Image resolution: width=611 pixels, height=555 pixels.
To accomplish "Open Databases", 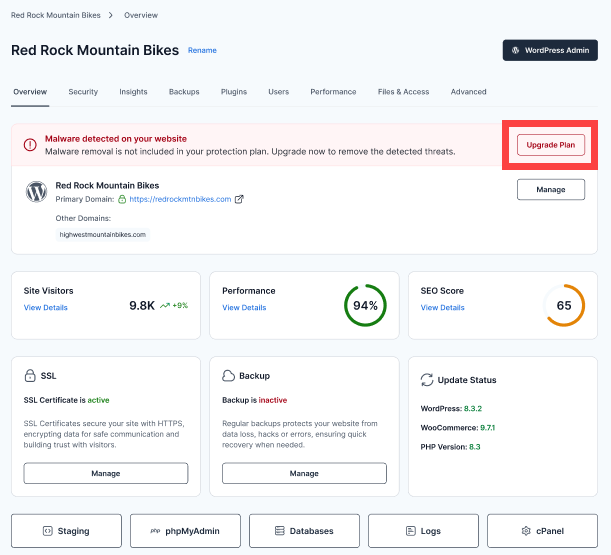I will click(x=304, y=531).
